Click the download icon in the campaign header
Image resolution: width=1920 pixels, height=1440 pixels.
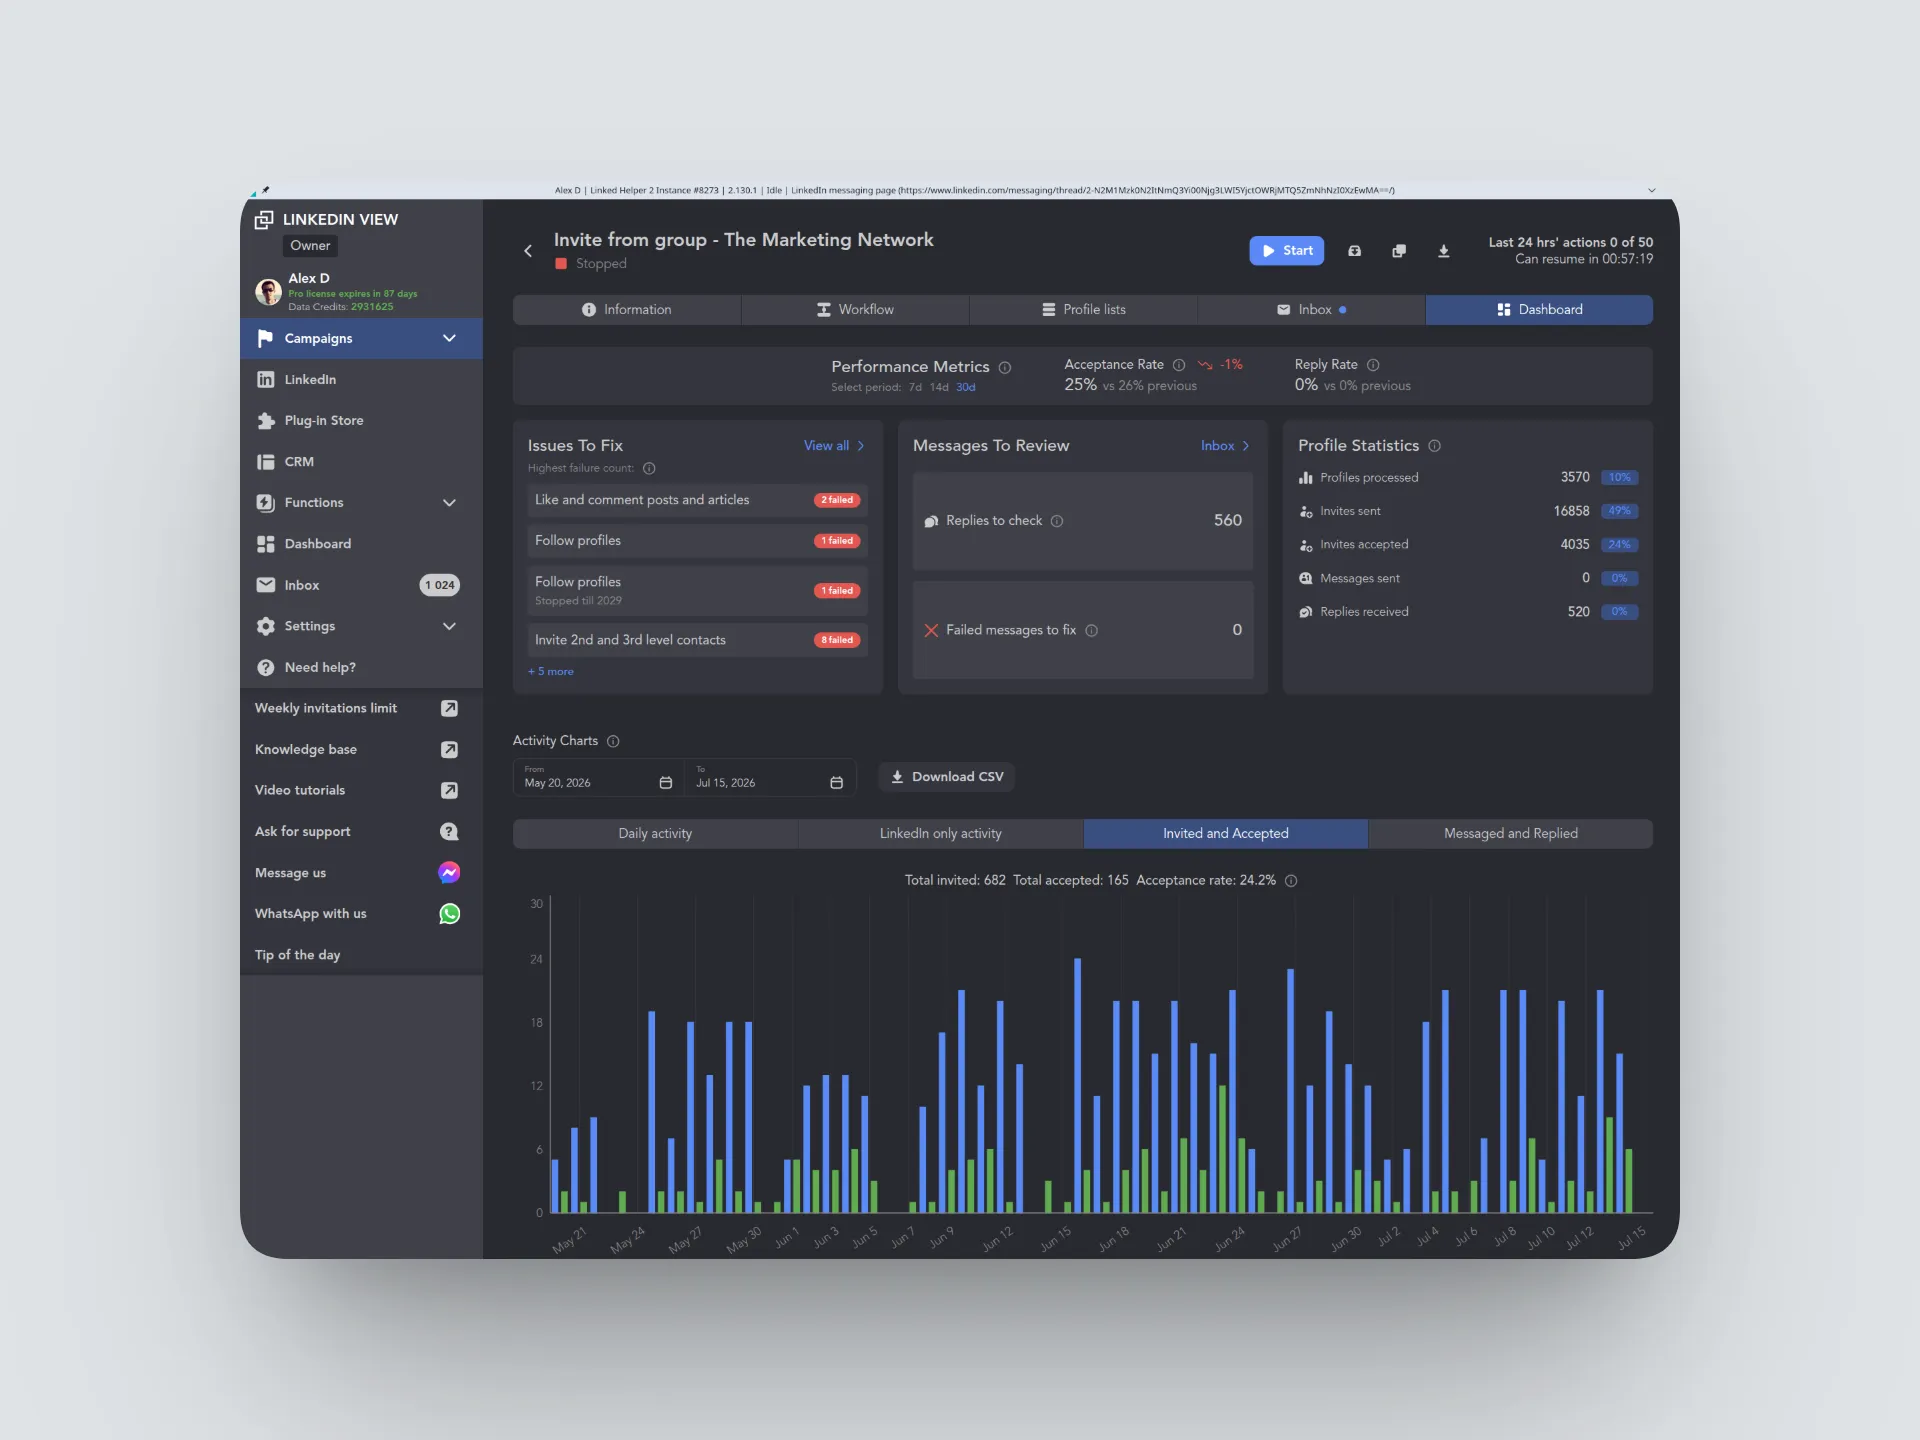coord(1443,251)
